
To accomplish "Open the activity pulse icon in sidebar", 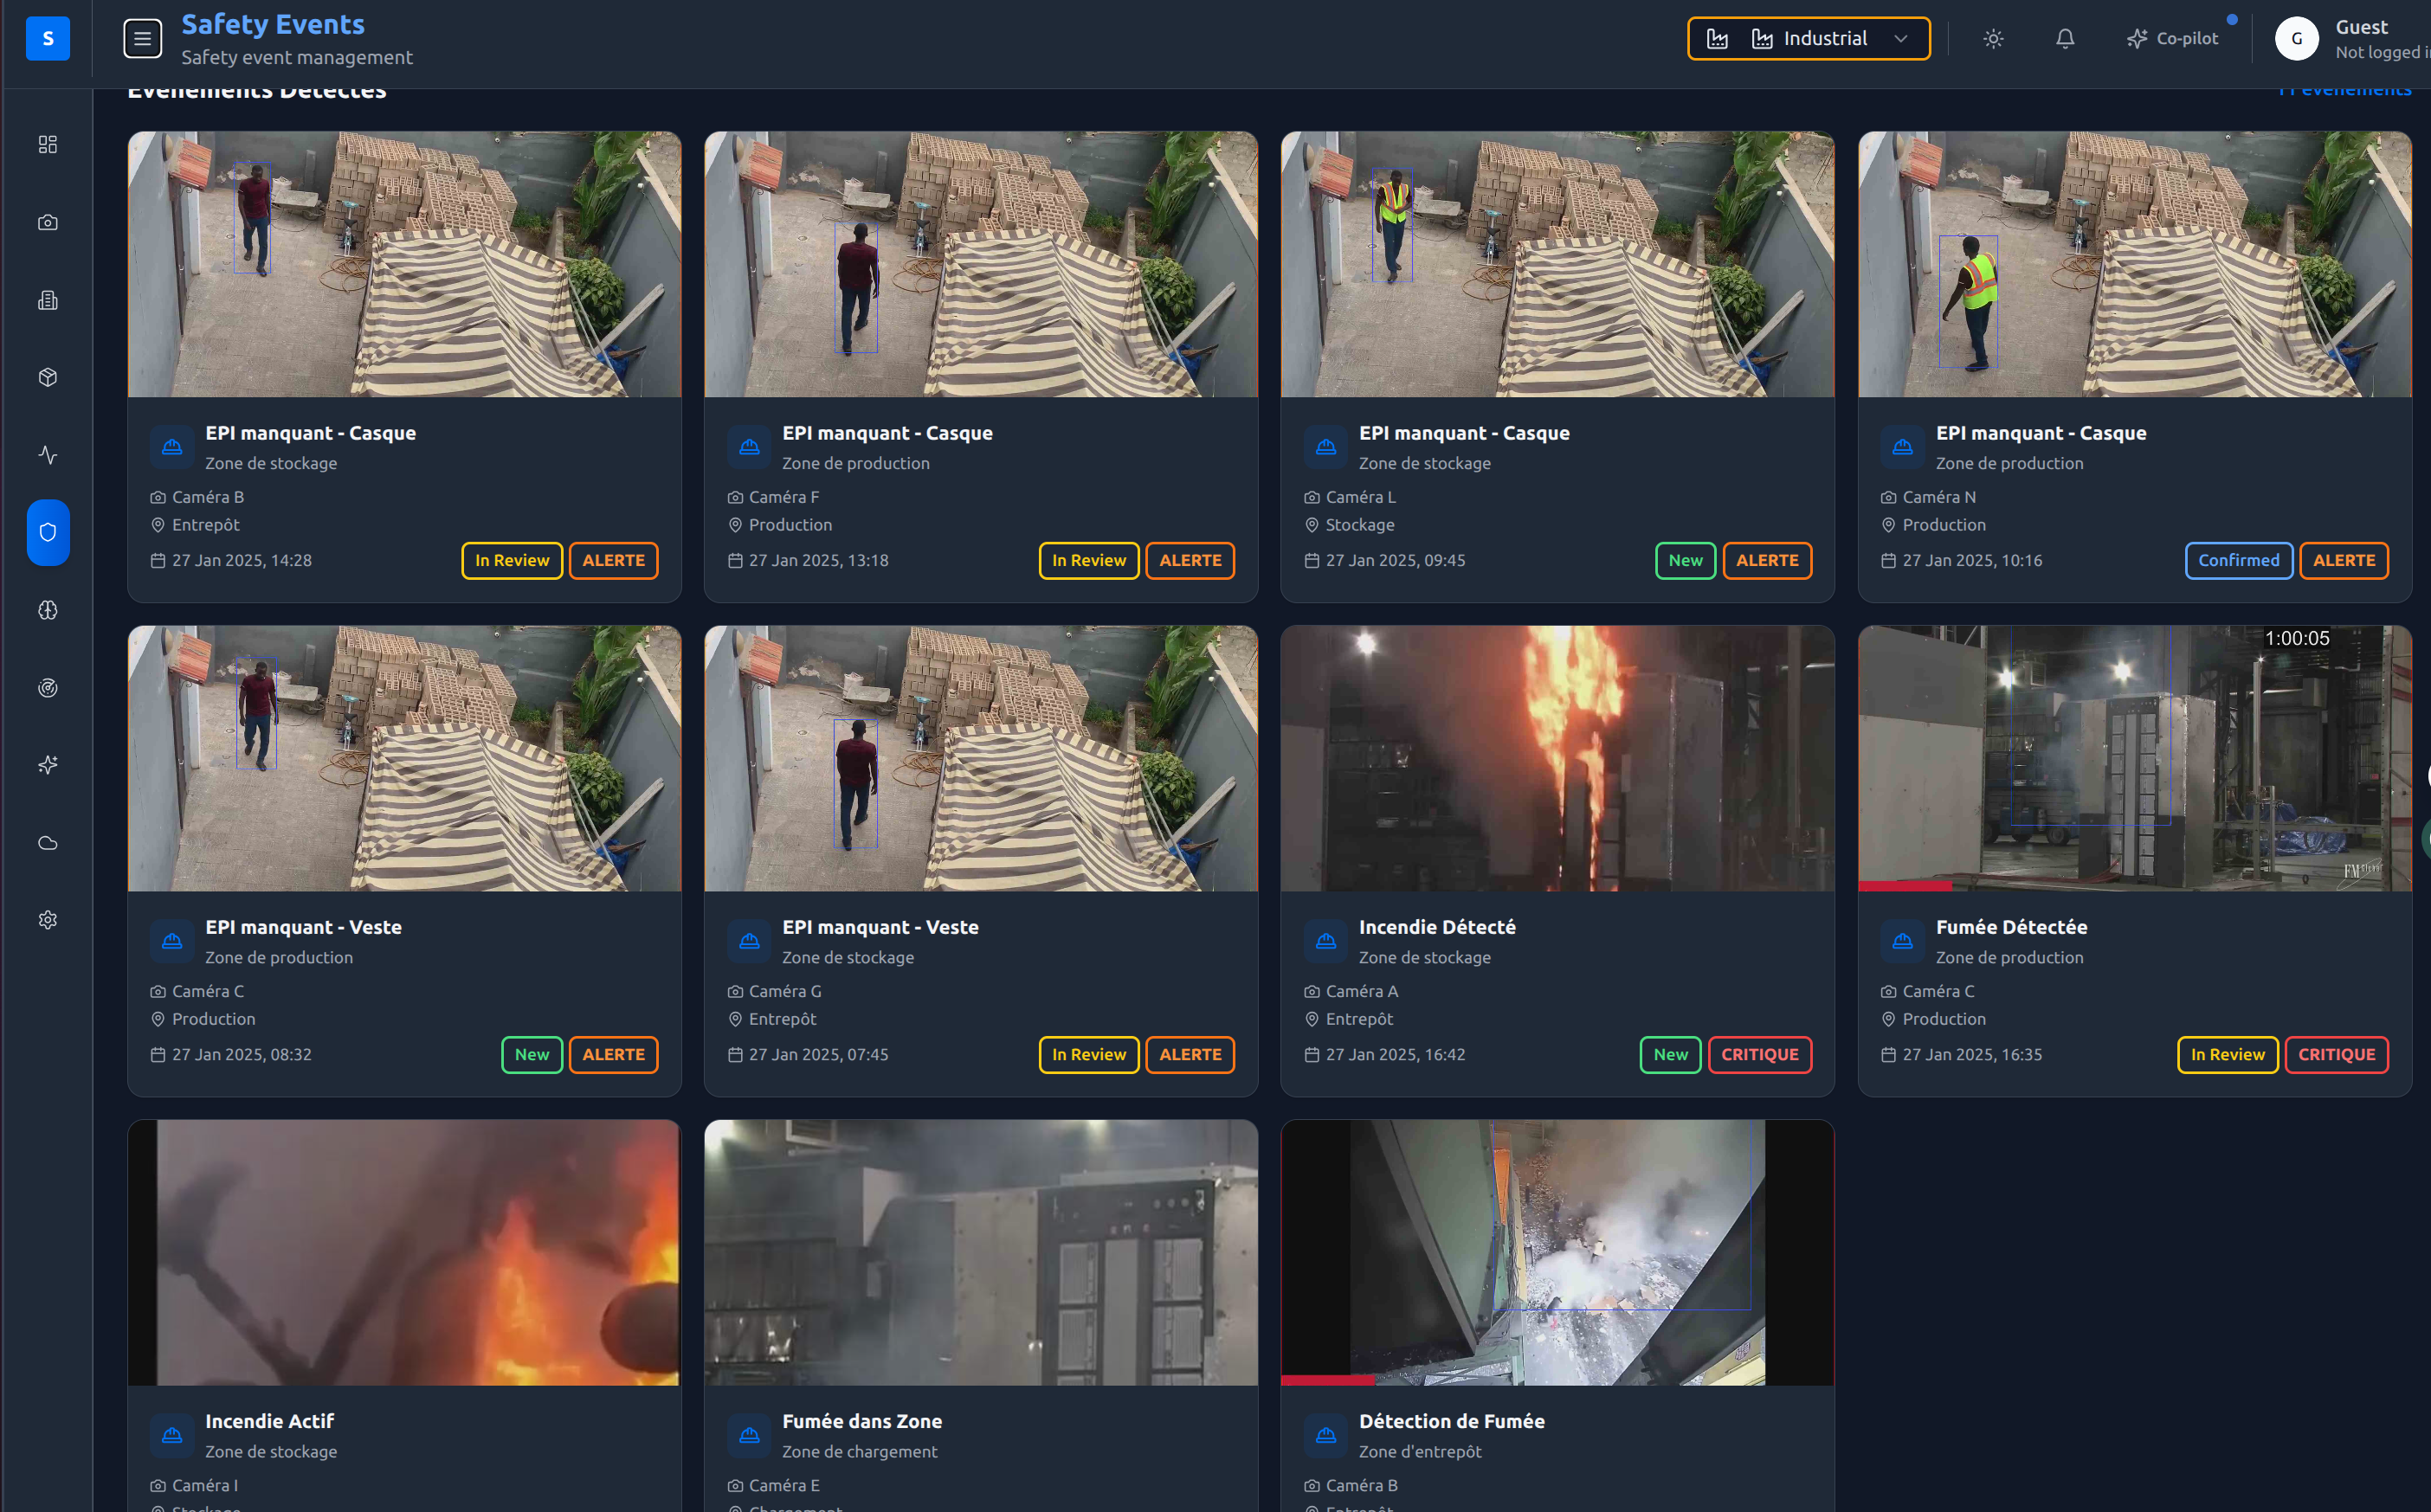I will coord(48,455).
